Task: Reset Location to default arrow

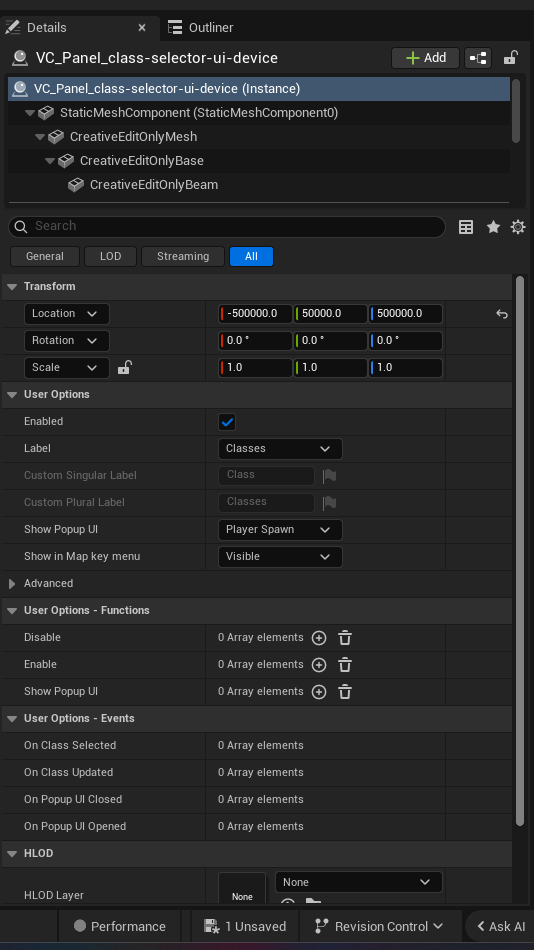Action: 502,314
